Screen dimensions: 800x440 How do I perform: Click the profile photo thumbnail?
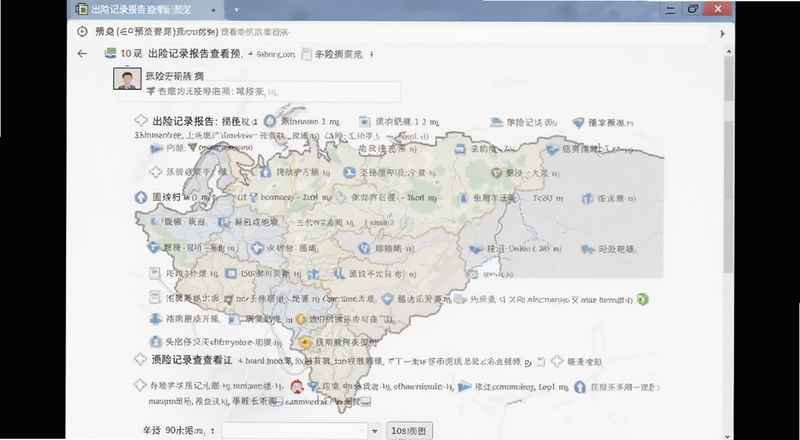pyautogui.click(x=127, y=79)
